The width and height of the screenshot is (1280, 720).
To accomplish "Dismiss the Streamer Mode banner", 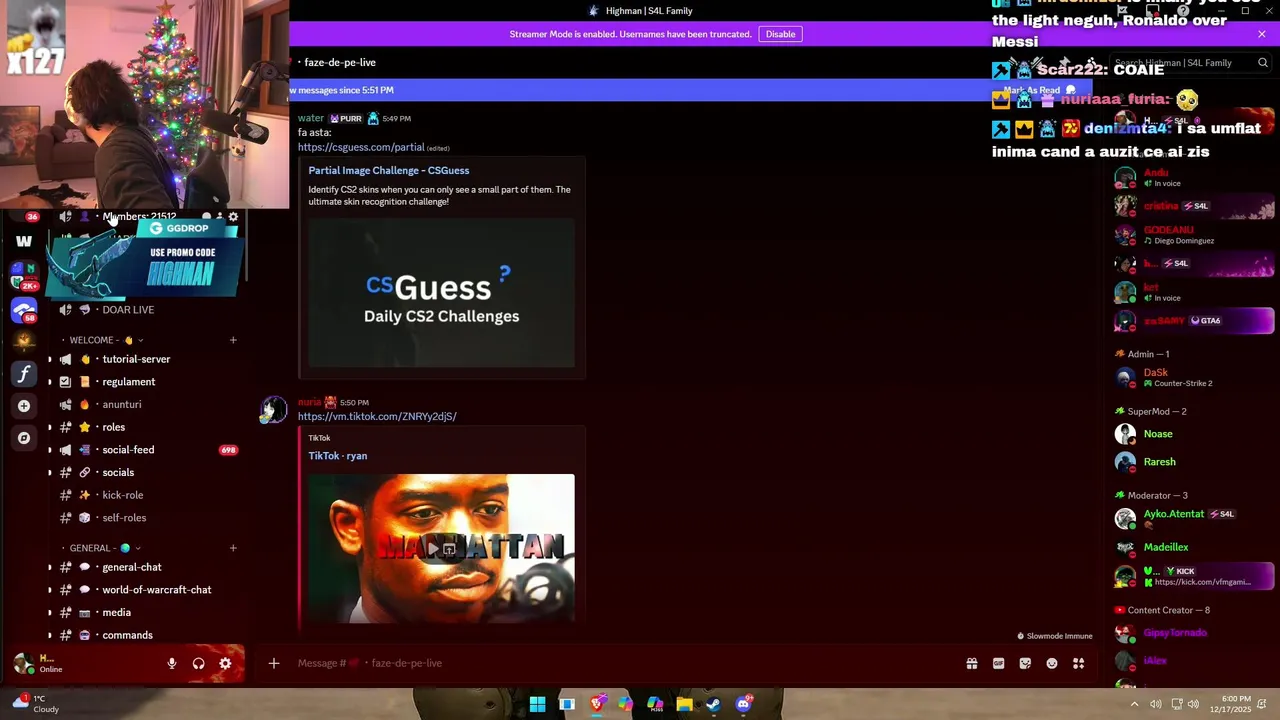I will [x=1262, y=34].
